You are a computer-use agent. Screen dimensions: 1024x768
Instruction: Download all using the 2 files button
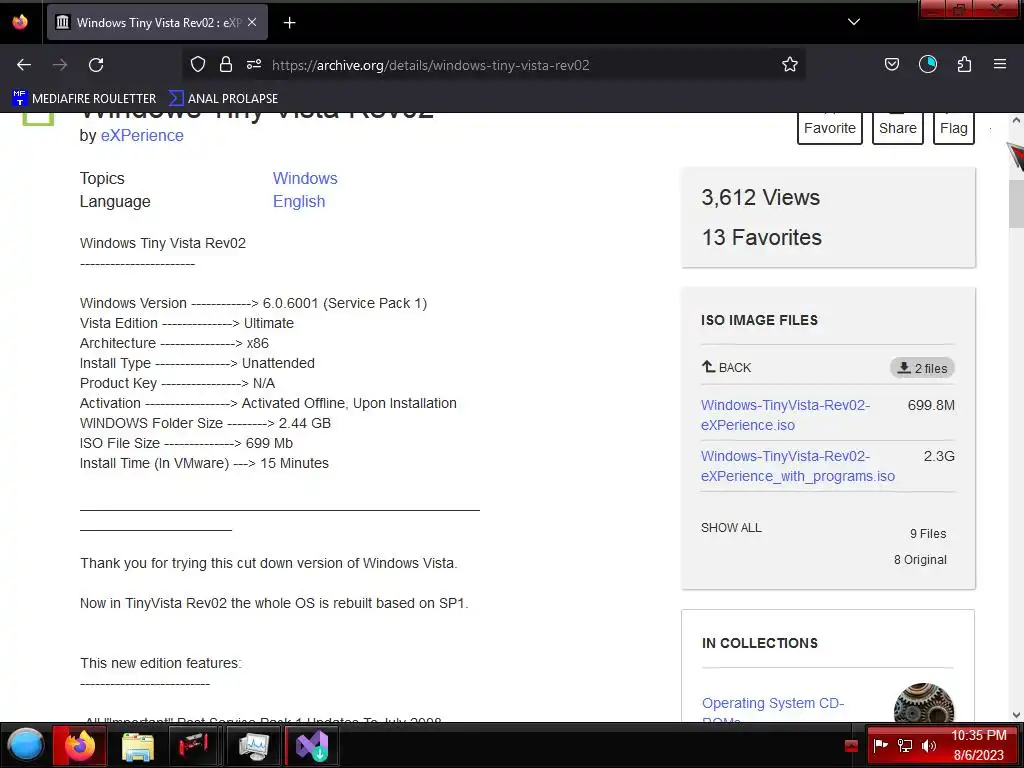pyautogui.click(x=922, y=368)
